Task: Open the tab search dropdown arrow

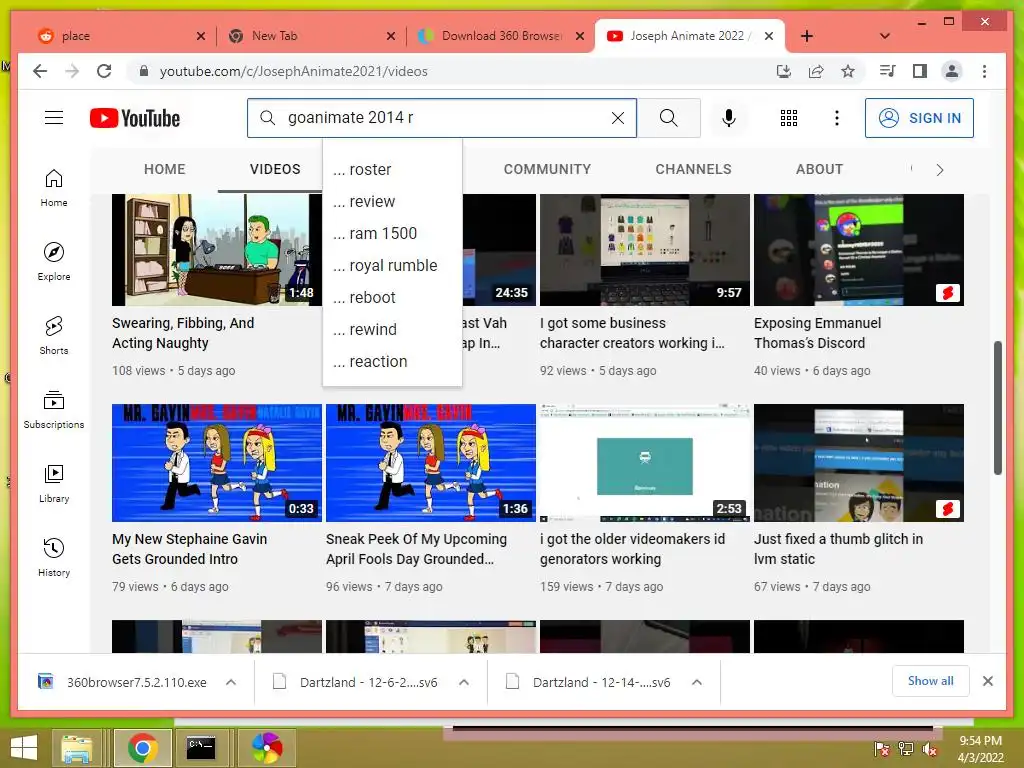Action: tap(884, 36)
